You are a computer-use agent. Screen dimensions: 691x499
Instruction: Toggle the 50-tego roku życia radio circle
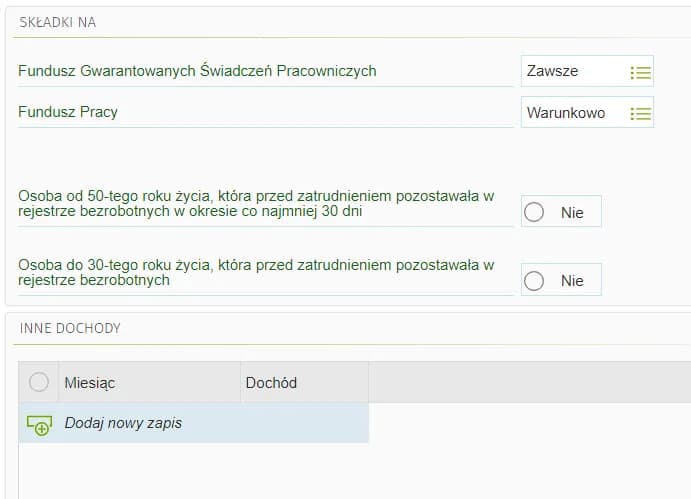534,213
